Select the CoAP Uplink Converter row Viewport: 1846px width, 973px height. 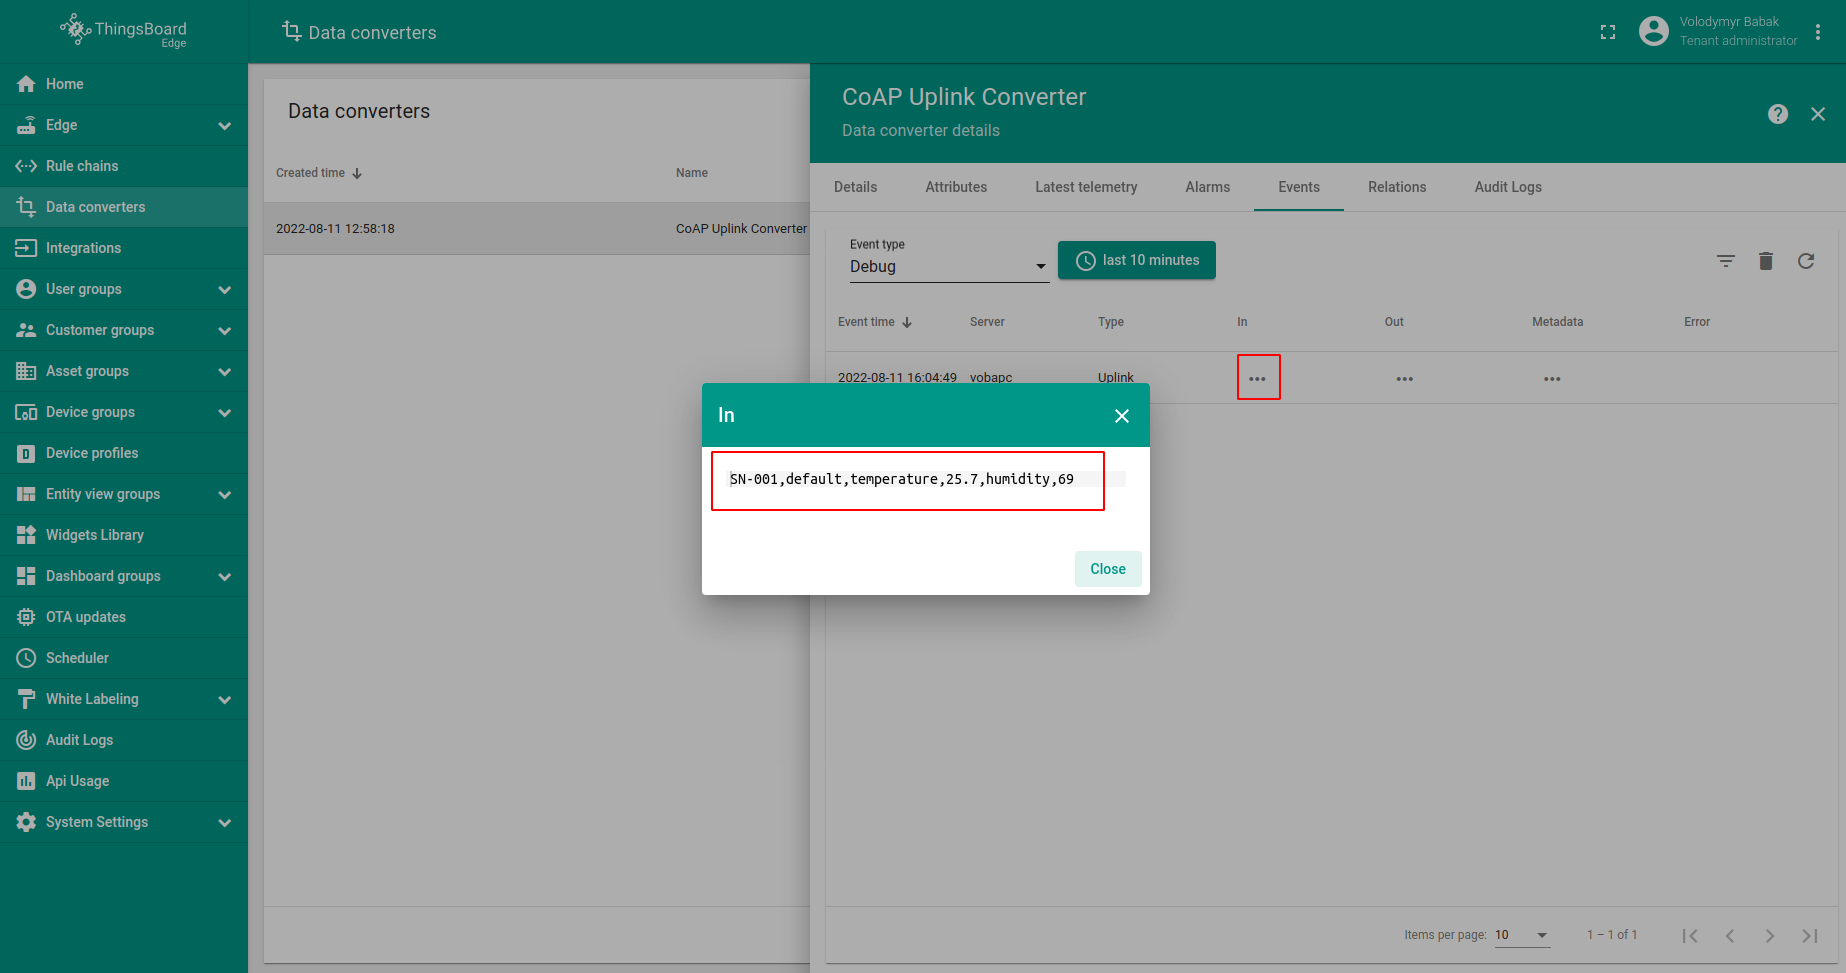coord(537,229)
